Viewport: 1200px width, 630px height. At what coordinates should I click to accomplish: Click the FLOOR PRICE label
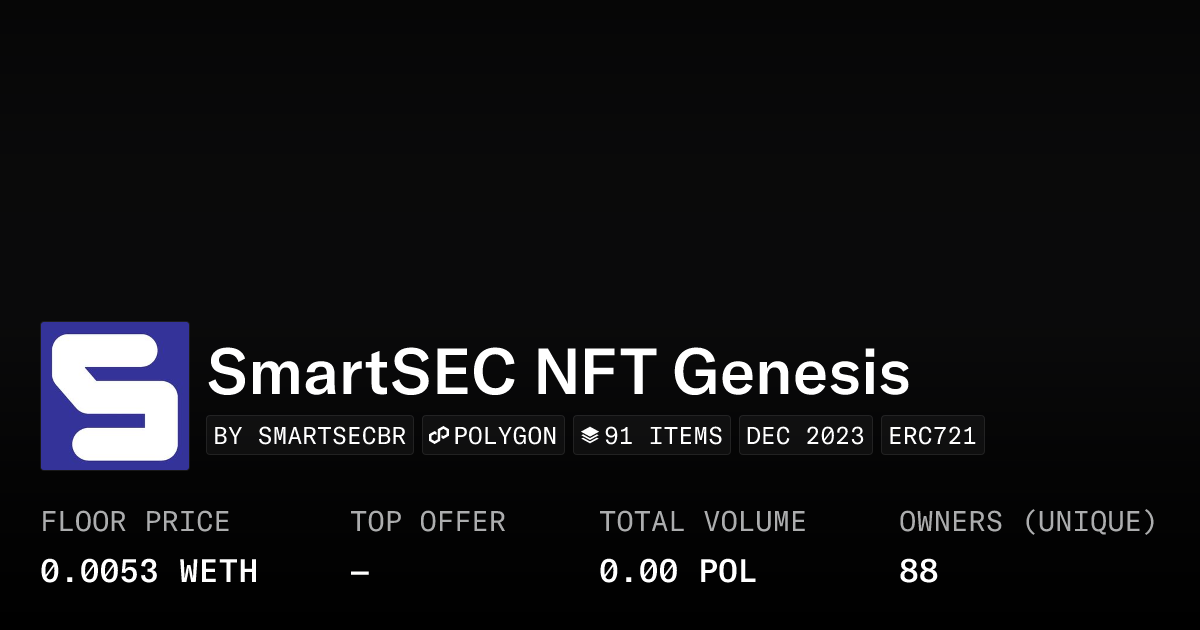(135, 522)
